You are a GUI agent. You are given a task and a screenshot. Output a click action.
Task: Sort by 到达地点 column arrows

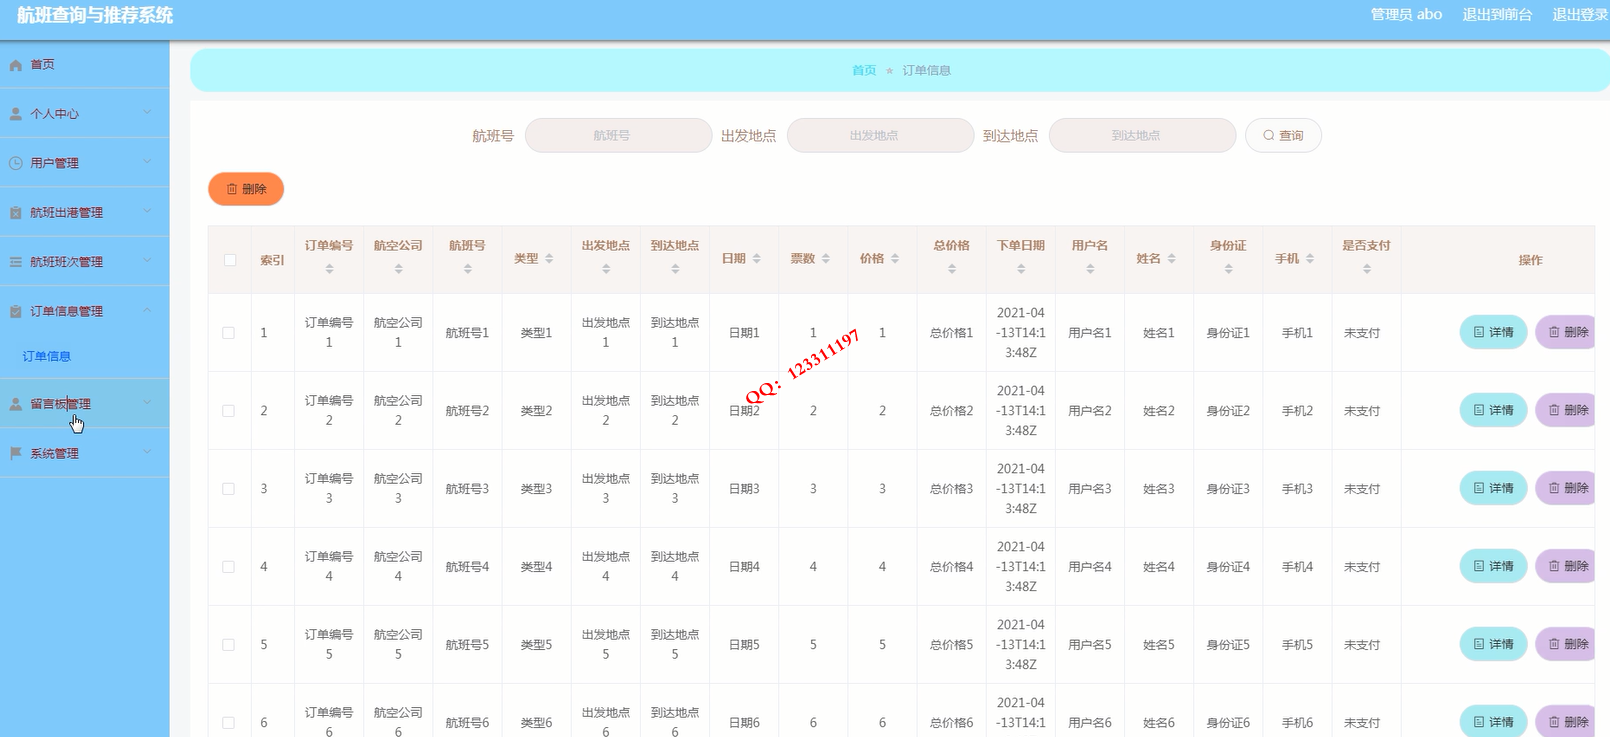click(675, 269)
